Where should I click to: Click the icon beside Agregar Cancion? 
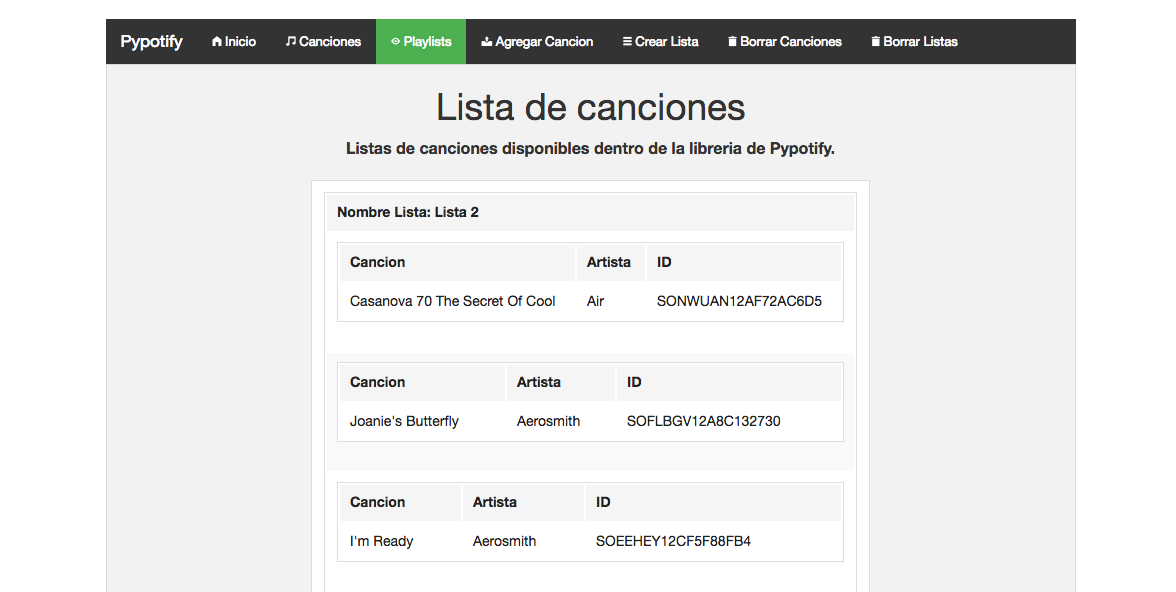point(487,42)
